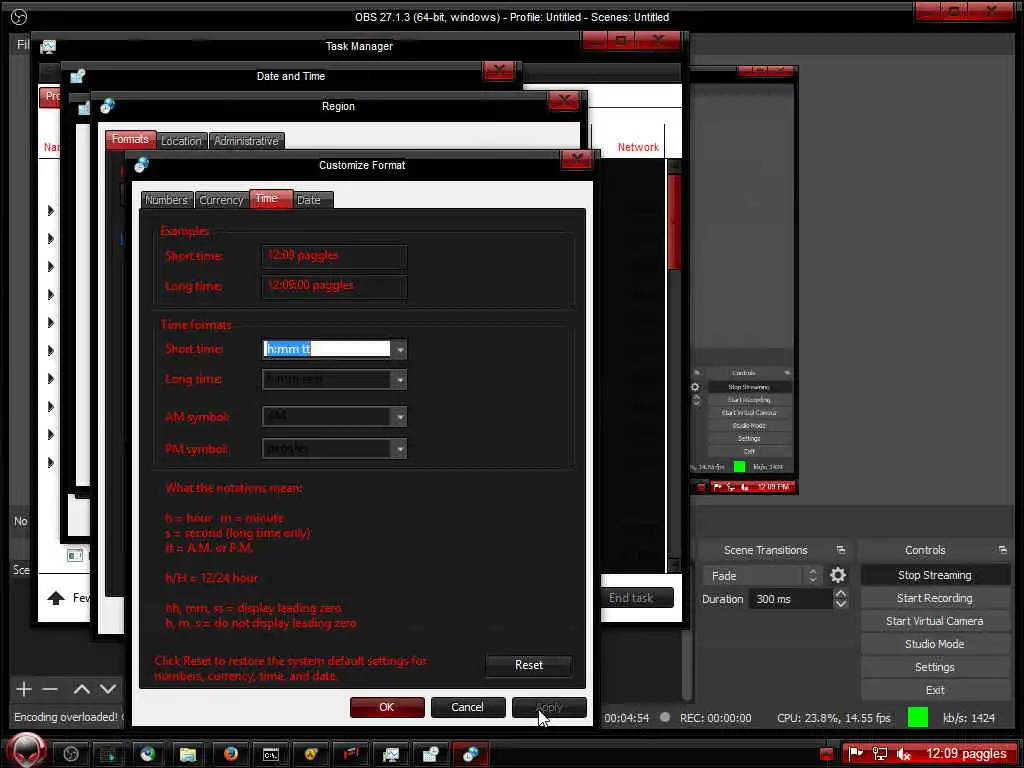
Task: Open Action Center flag tray icon
Action: tap(856, 754)
